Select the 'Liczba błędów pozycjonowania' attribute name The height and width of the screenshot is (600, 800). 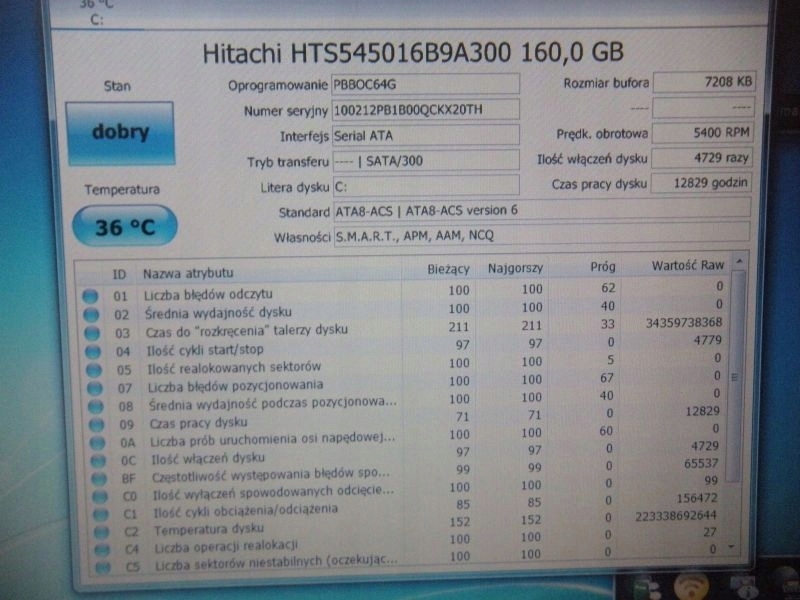click(x=236, y=386)
